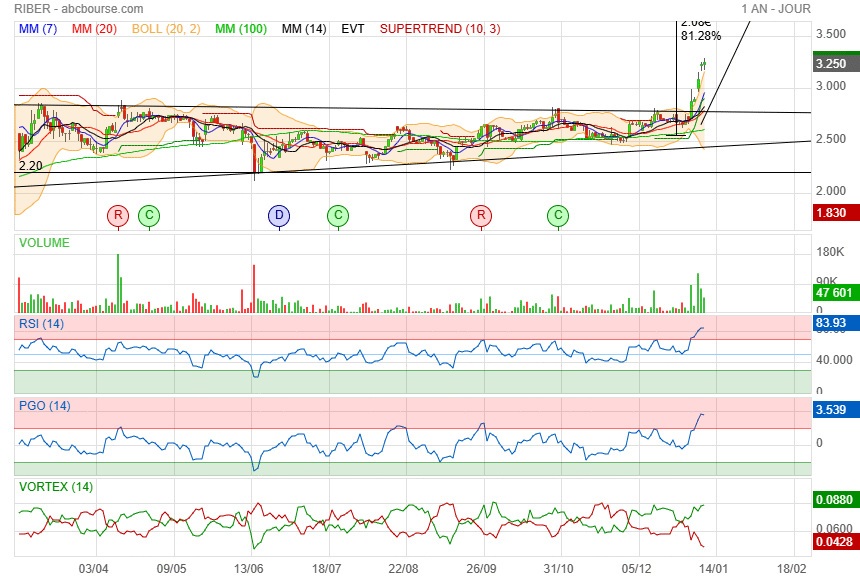Open the 1 AN - JOUR period label
860x579 pixels.
[776, 8]
